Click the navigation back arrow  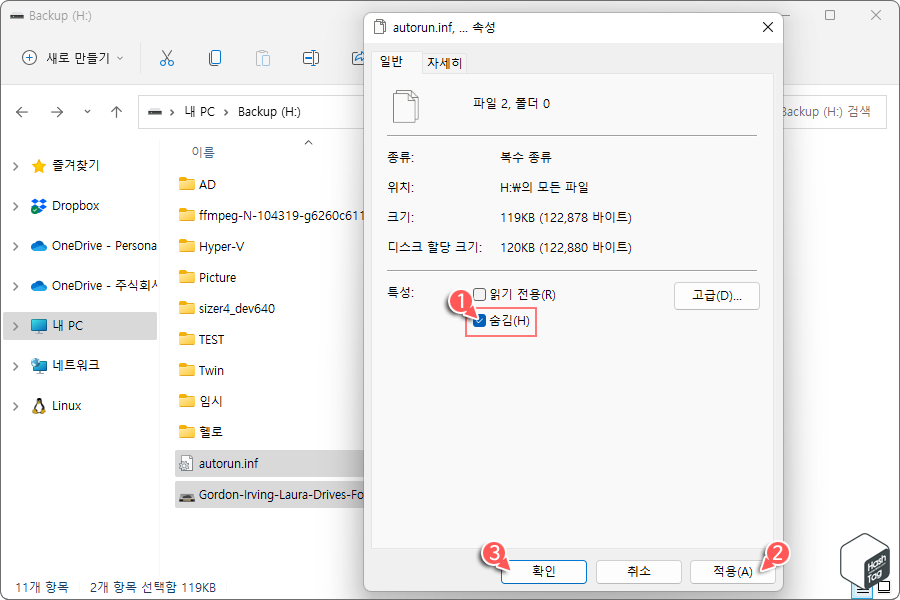pyautogui.click(x=22, y=112)
